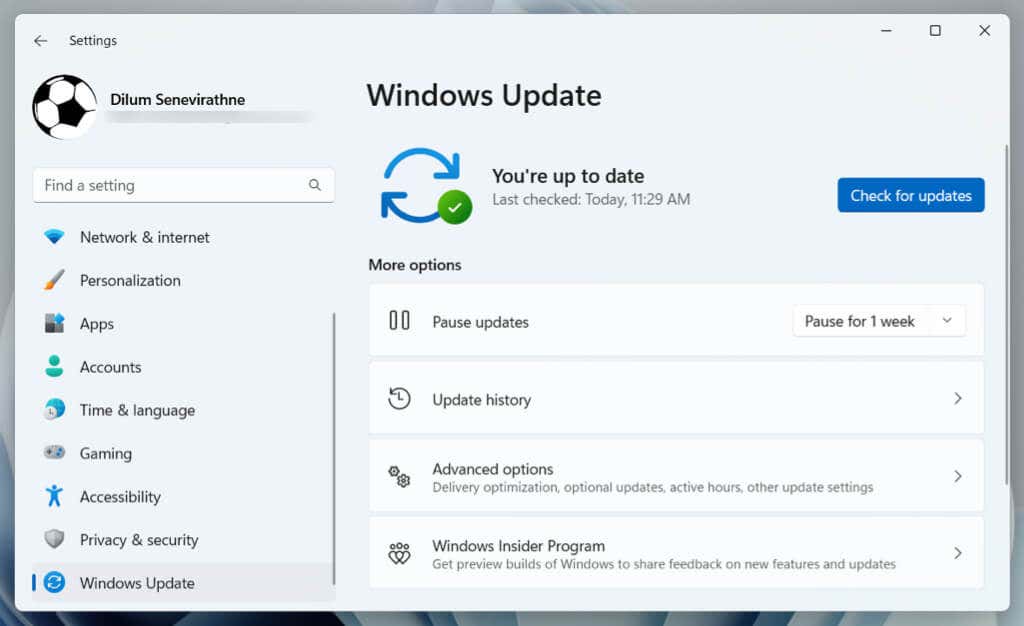The image size is (1024, 626).
Task: Click the Windows Insider Program icon
Action: point(399,552)
